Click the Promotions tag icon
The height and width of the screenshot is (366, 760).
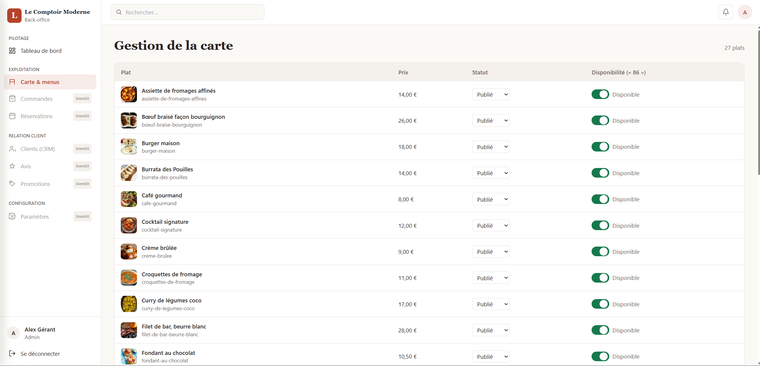[13, 184]
